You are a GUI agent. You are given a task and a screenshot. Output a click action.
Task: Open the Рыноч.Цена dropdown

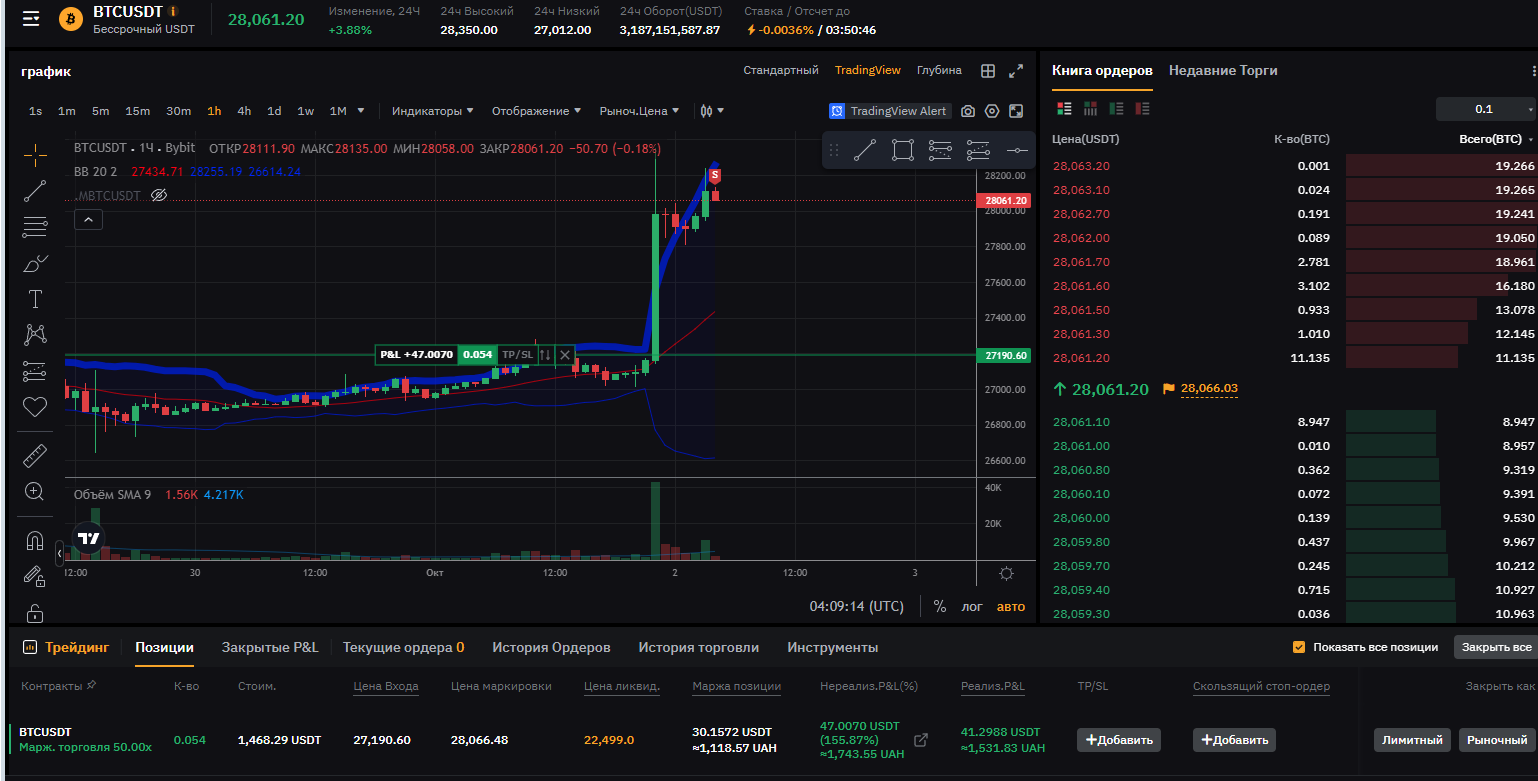pyautogui.click(x=639, y=111)
